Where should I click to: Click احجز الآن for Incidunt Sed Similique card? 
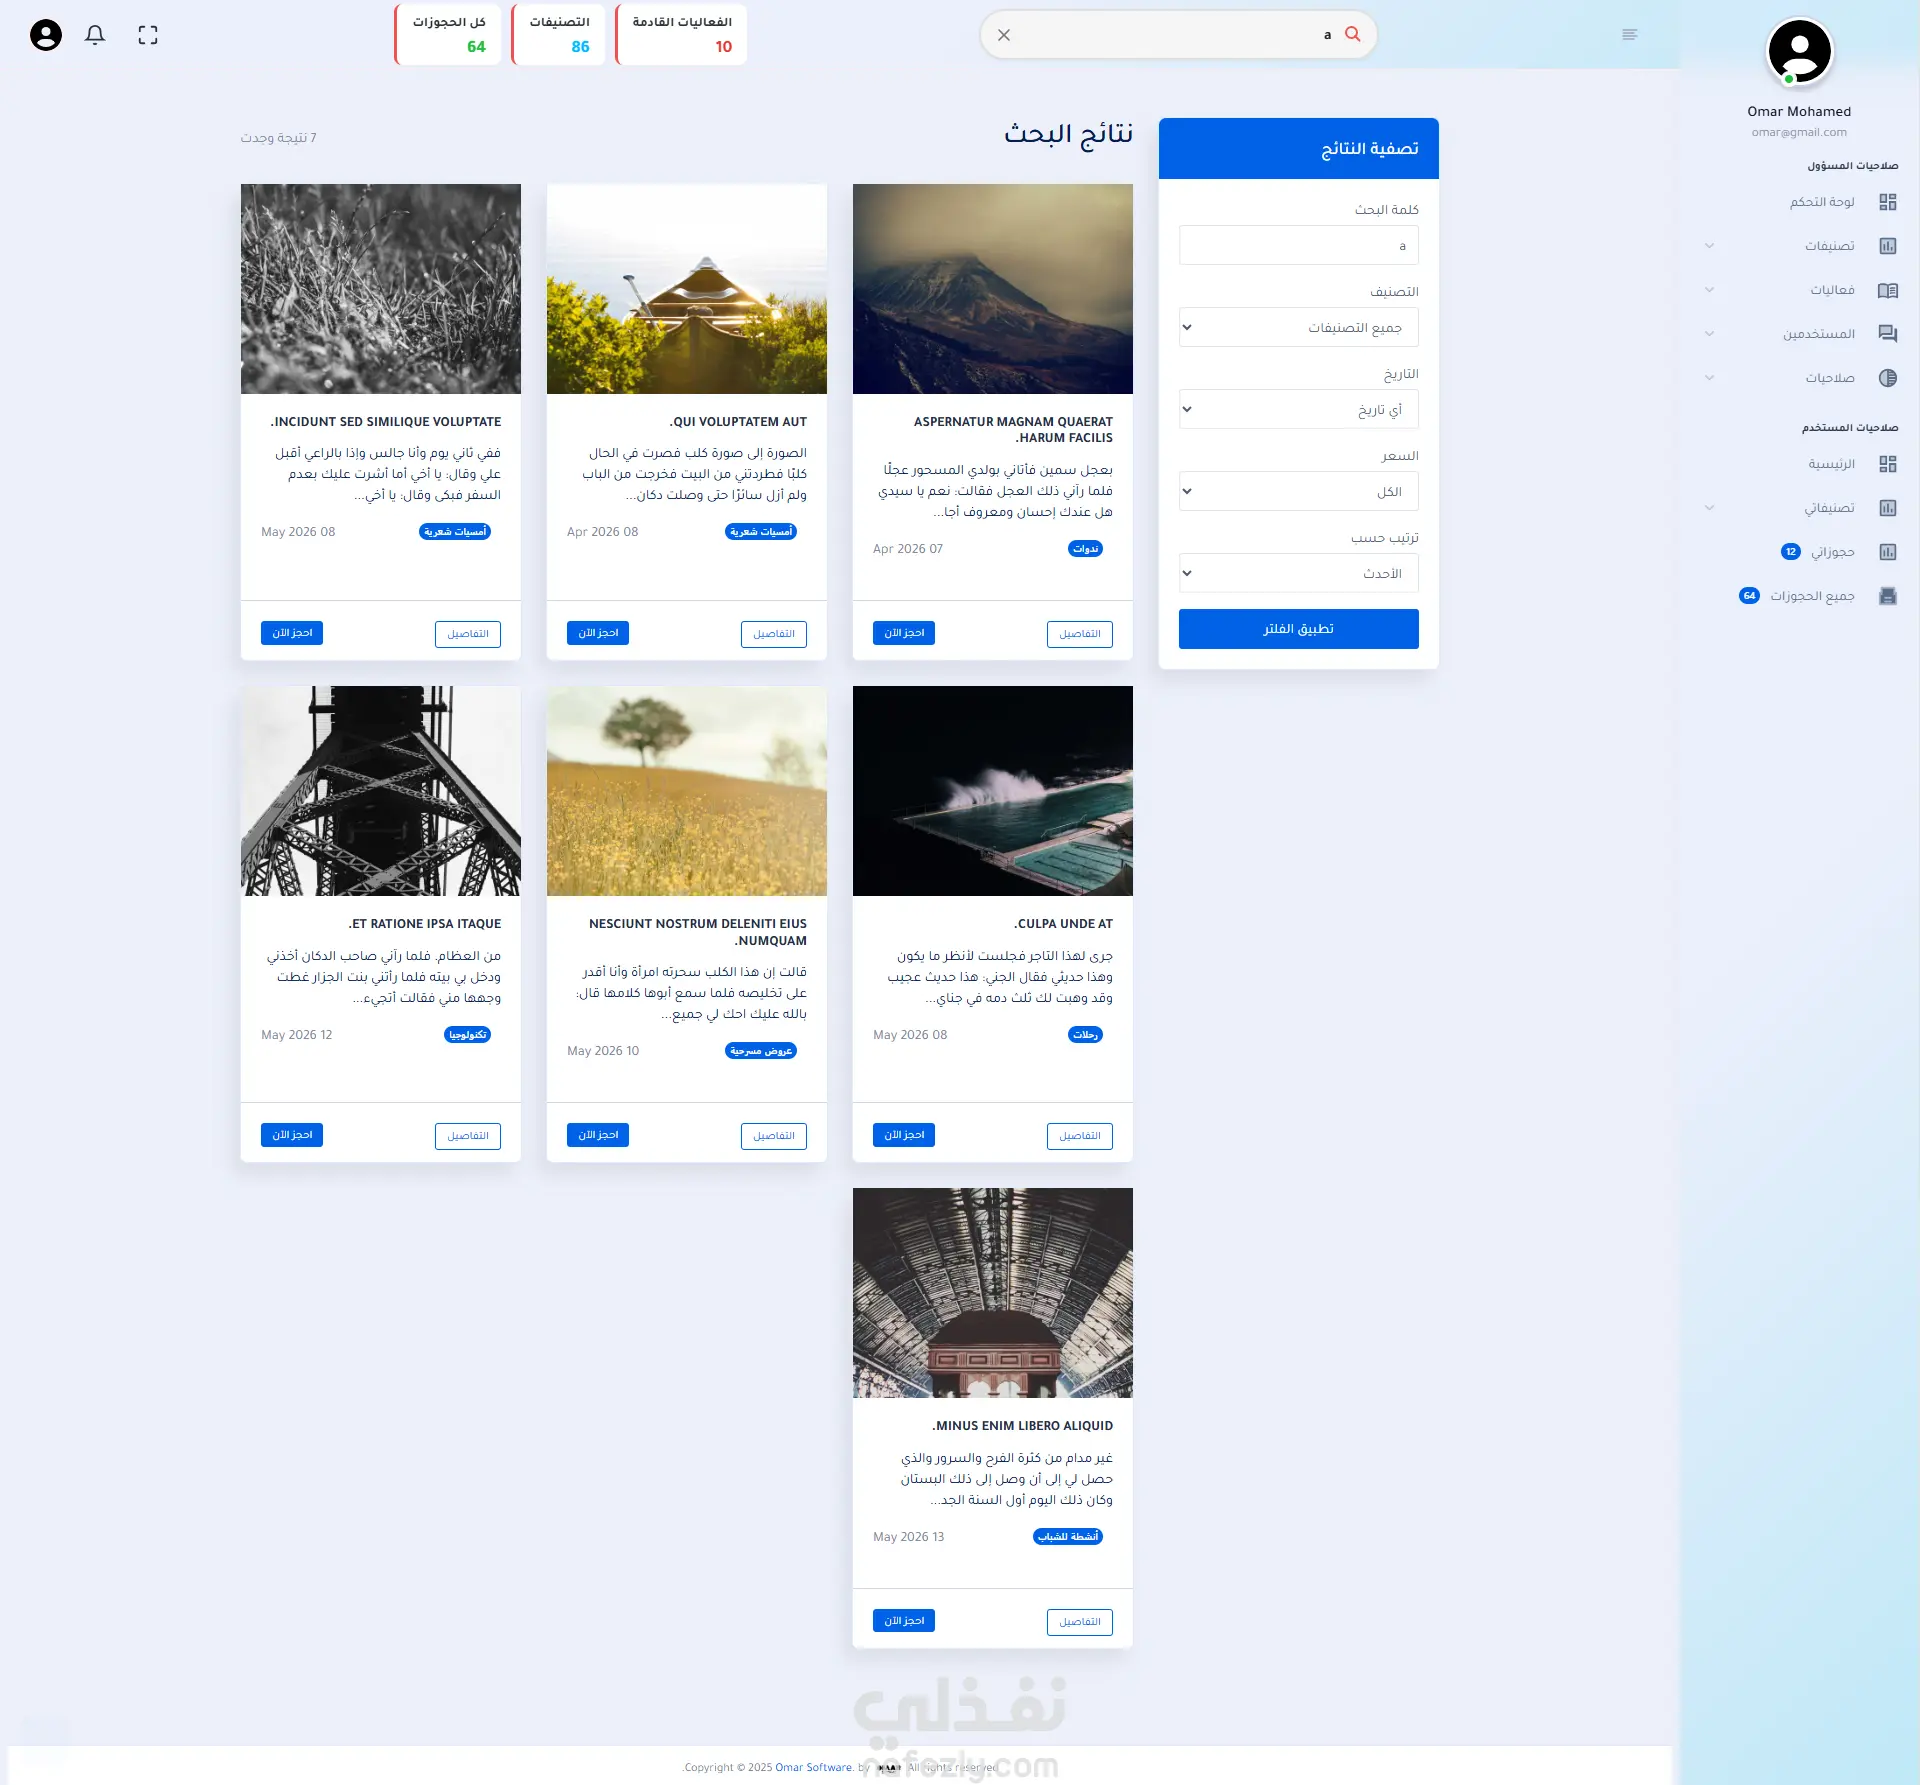coord(292,633)
